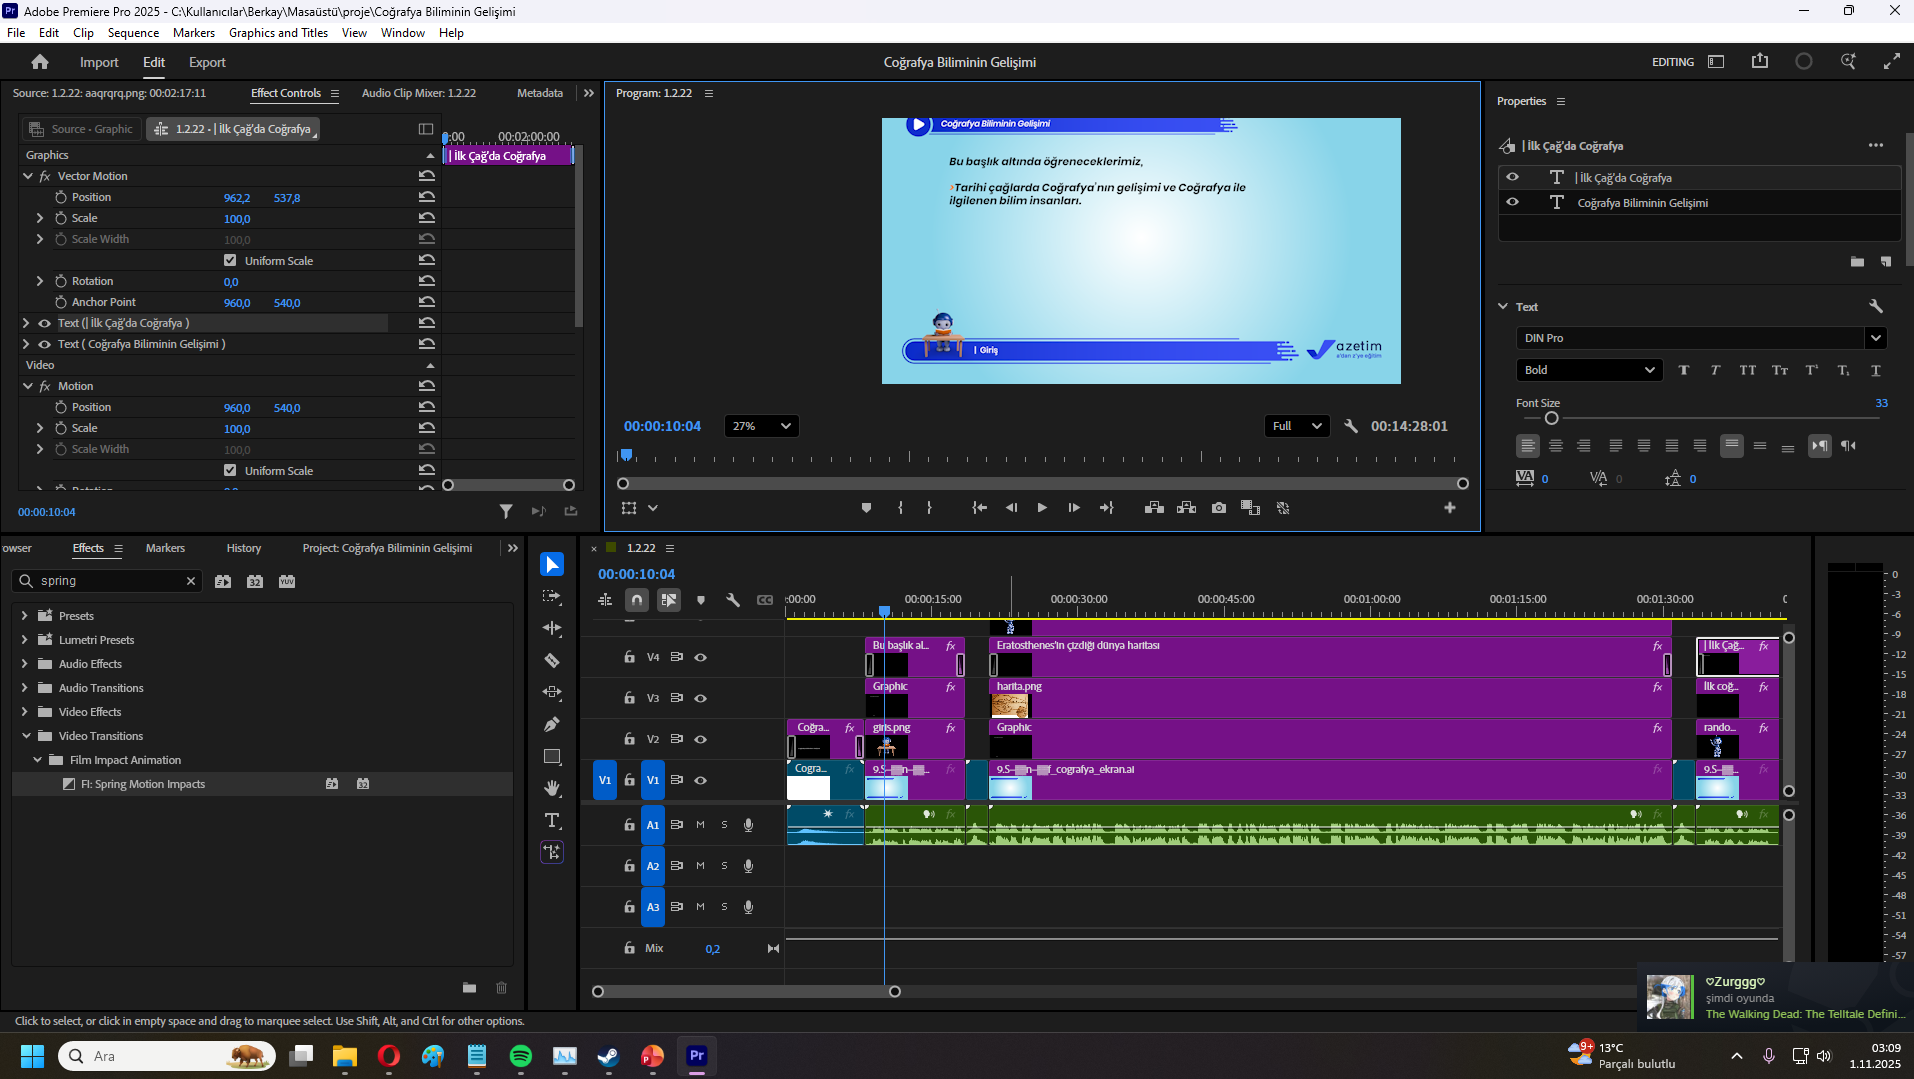
Task: Open the Markers menu
Action: pyautogui.click(x=194, y=33)
